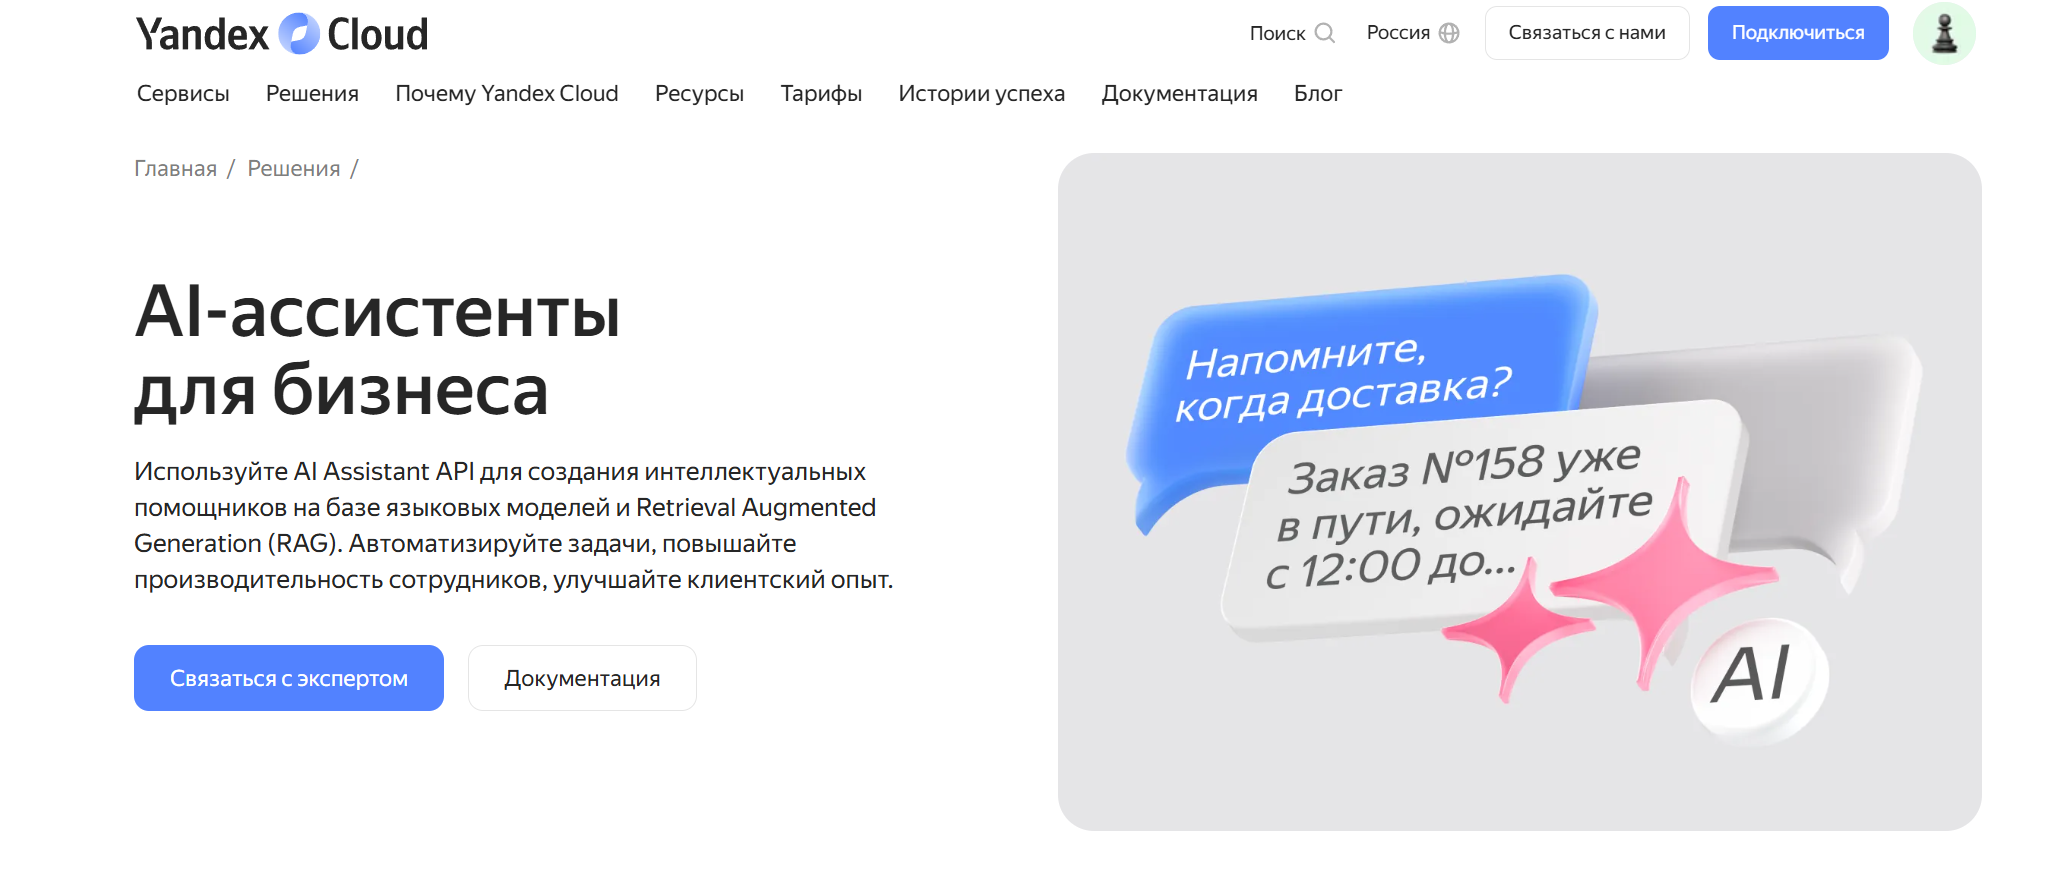Open the Ресурсы menu
2068x894 pixels.
point(699,93)
